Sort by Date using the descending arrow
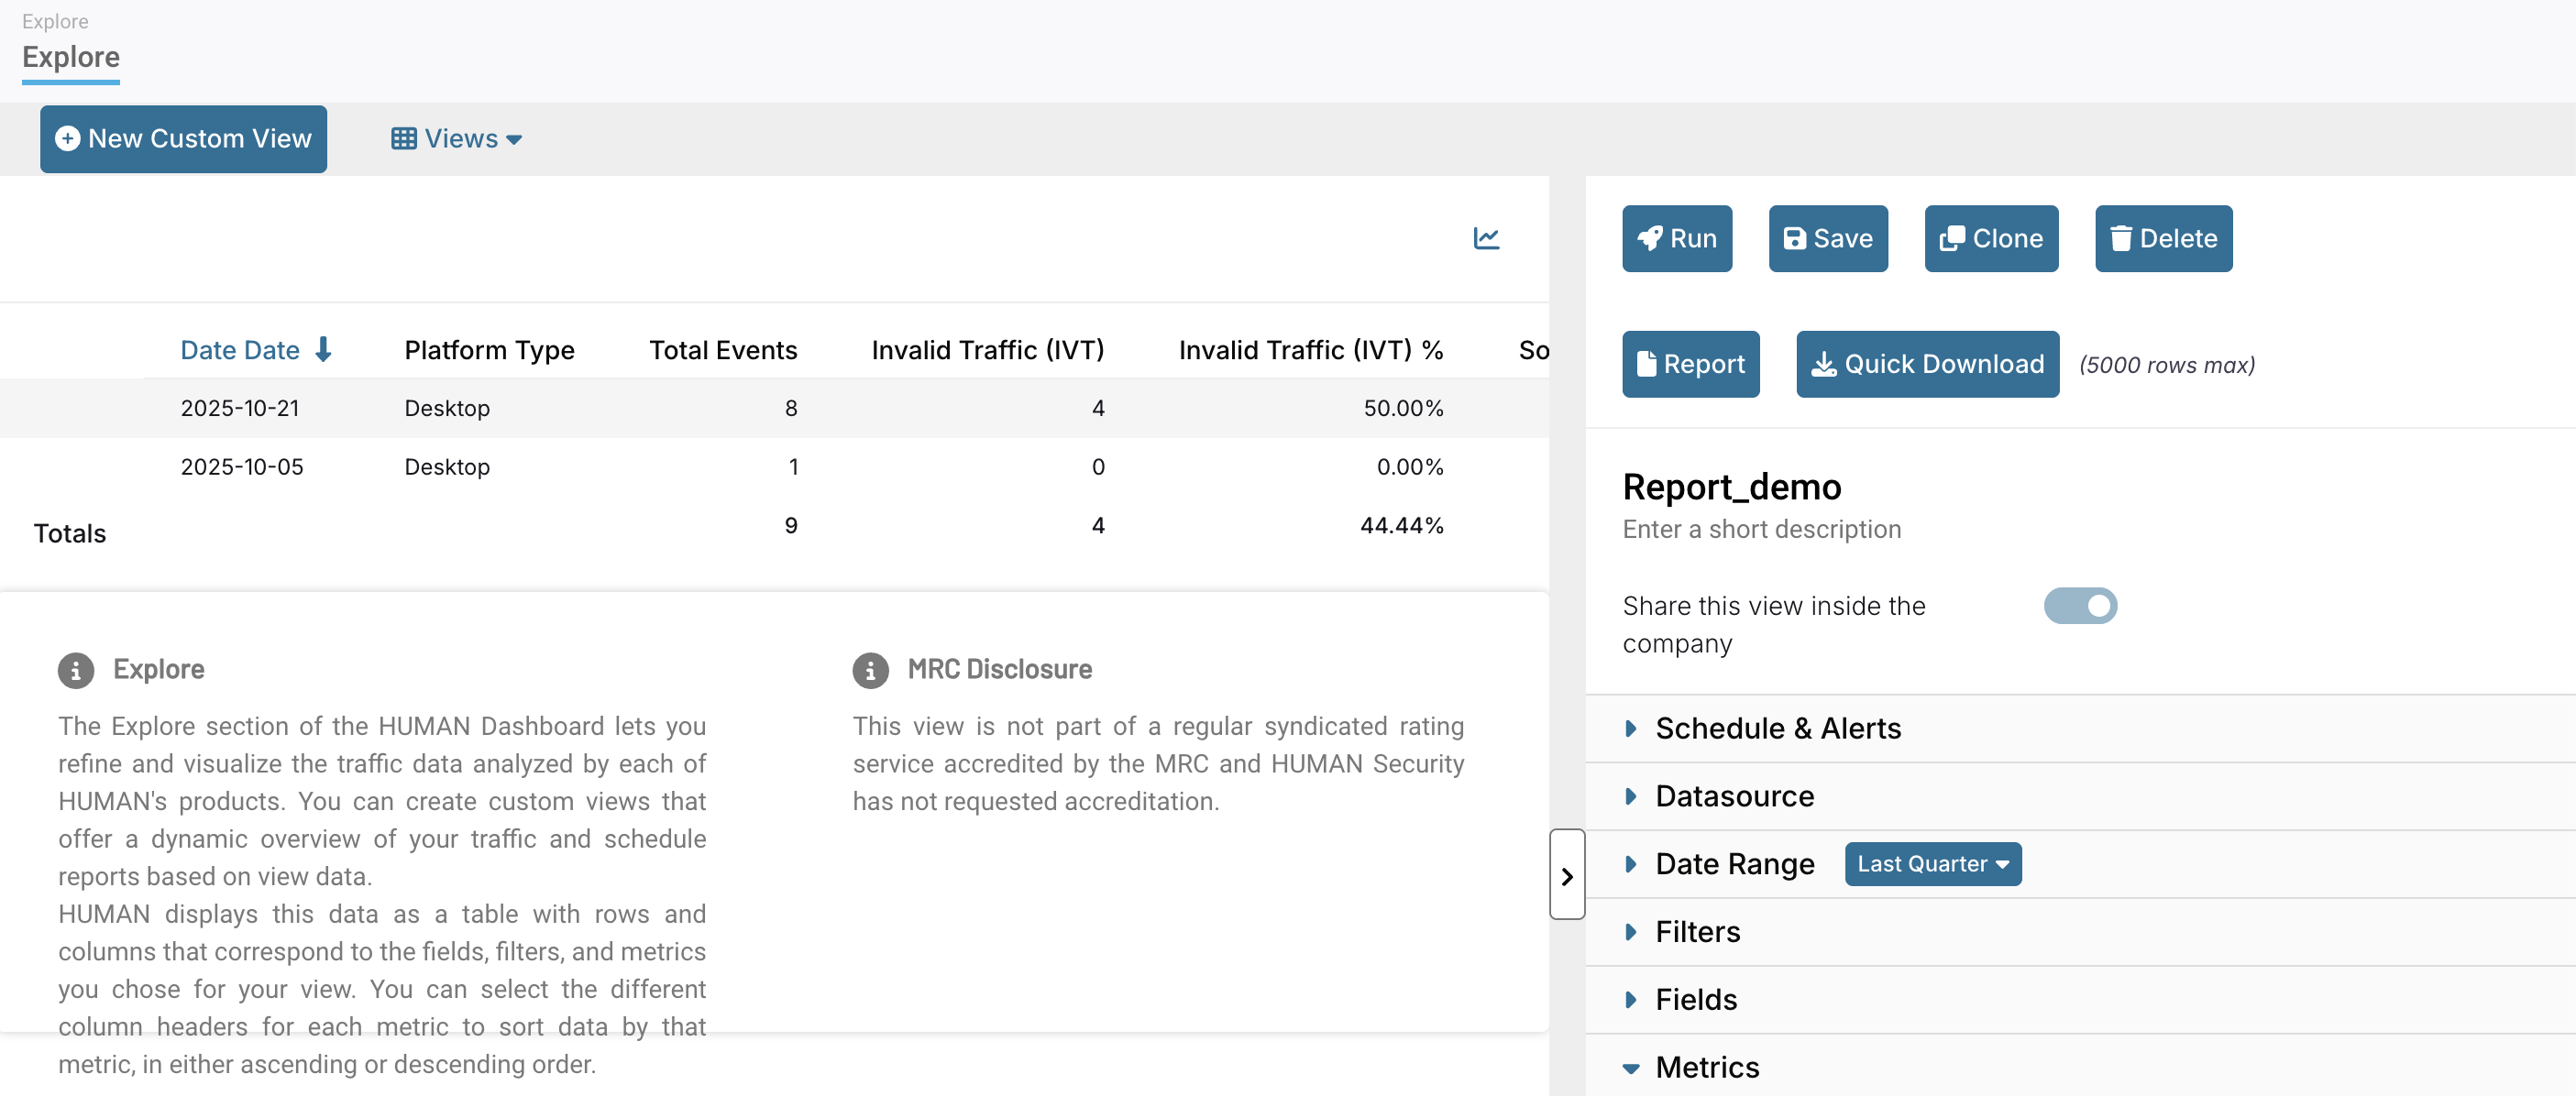2576x1096 pixels. [321, 350]
